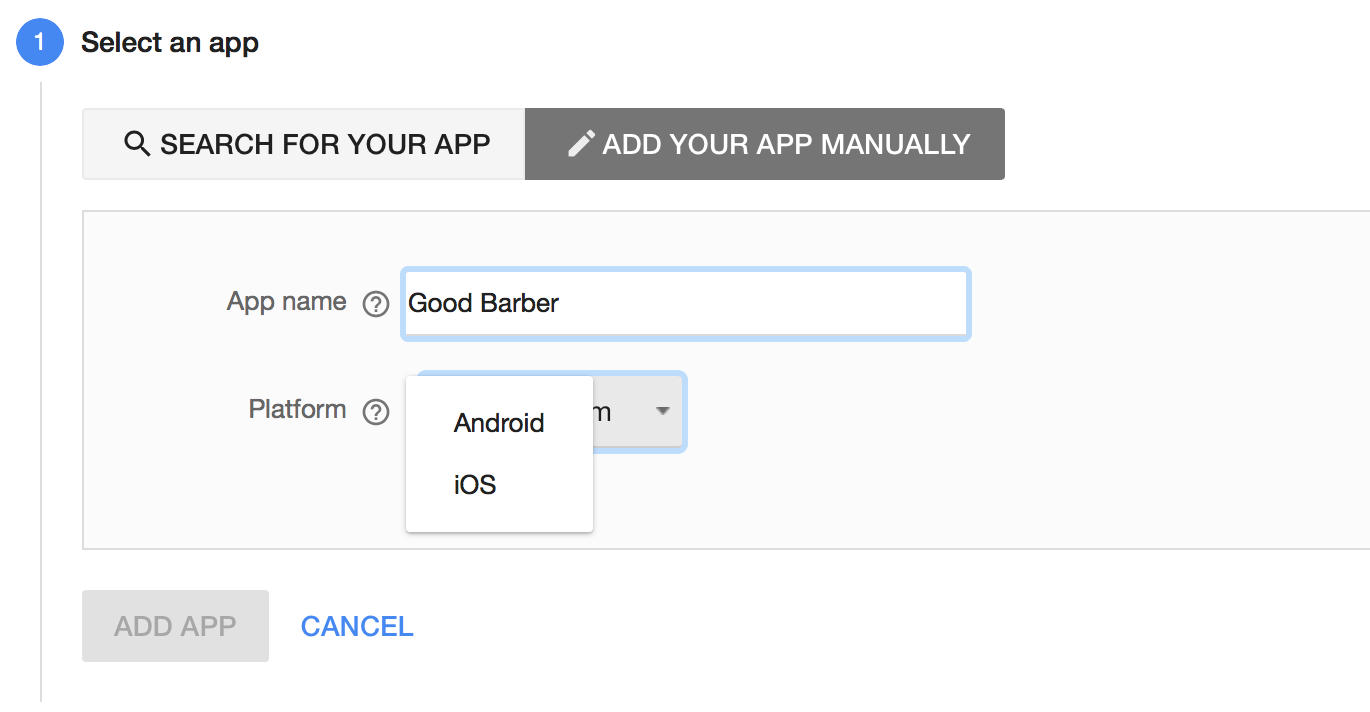Select the Add Your App Manually tab
This screenshot has height=712, width=1370.
click(765, 144)
